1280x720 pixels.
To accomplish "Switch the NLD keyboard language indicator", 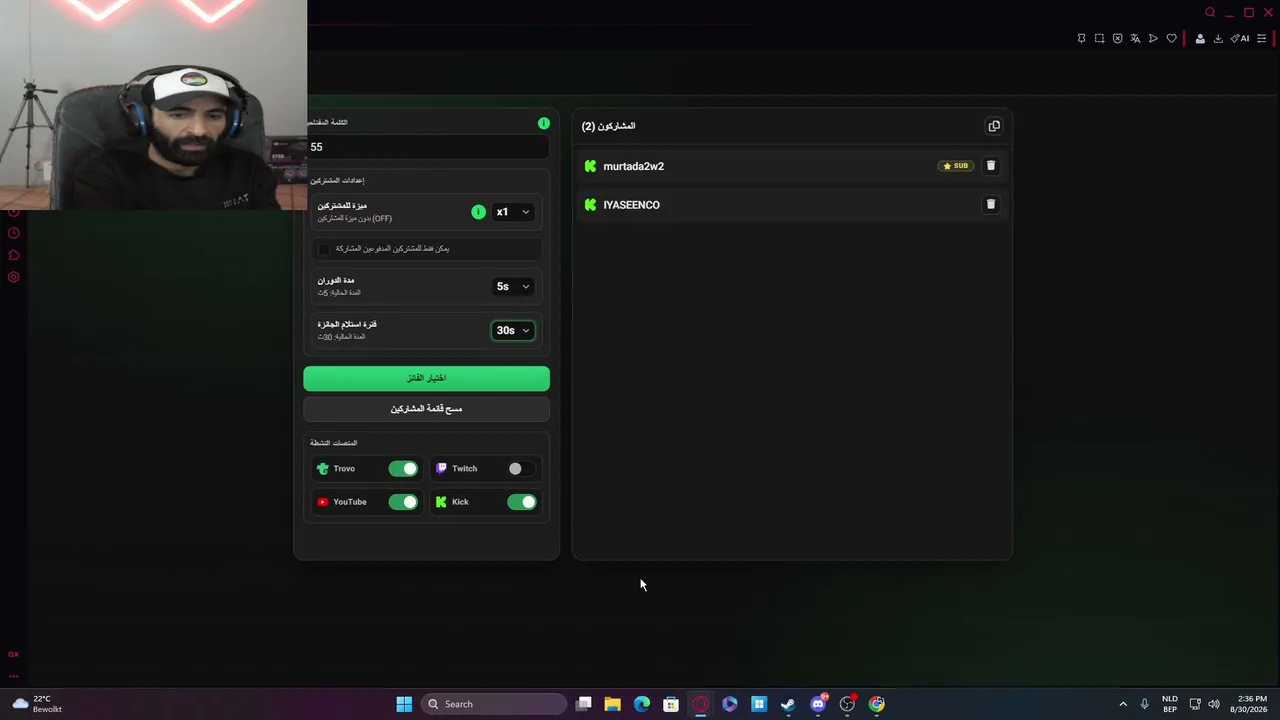I will [x=1169, y=704].
